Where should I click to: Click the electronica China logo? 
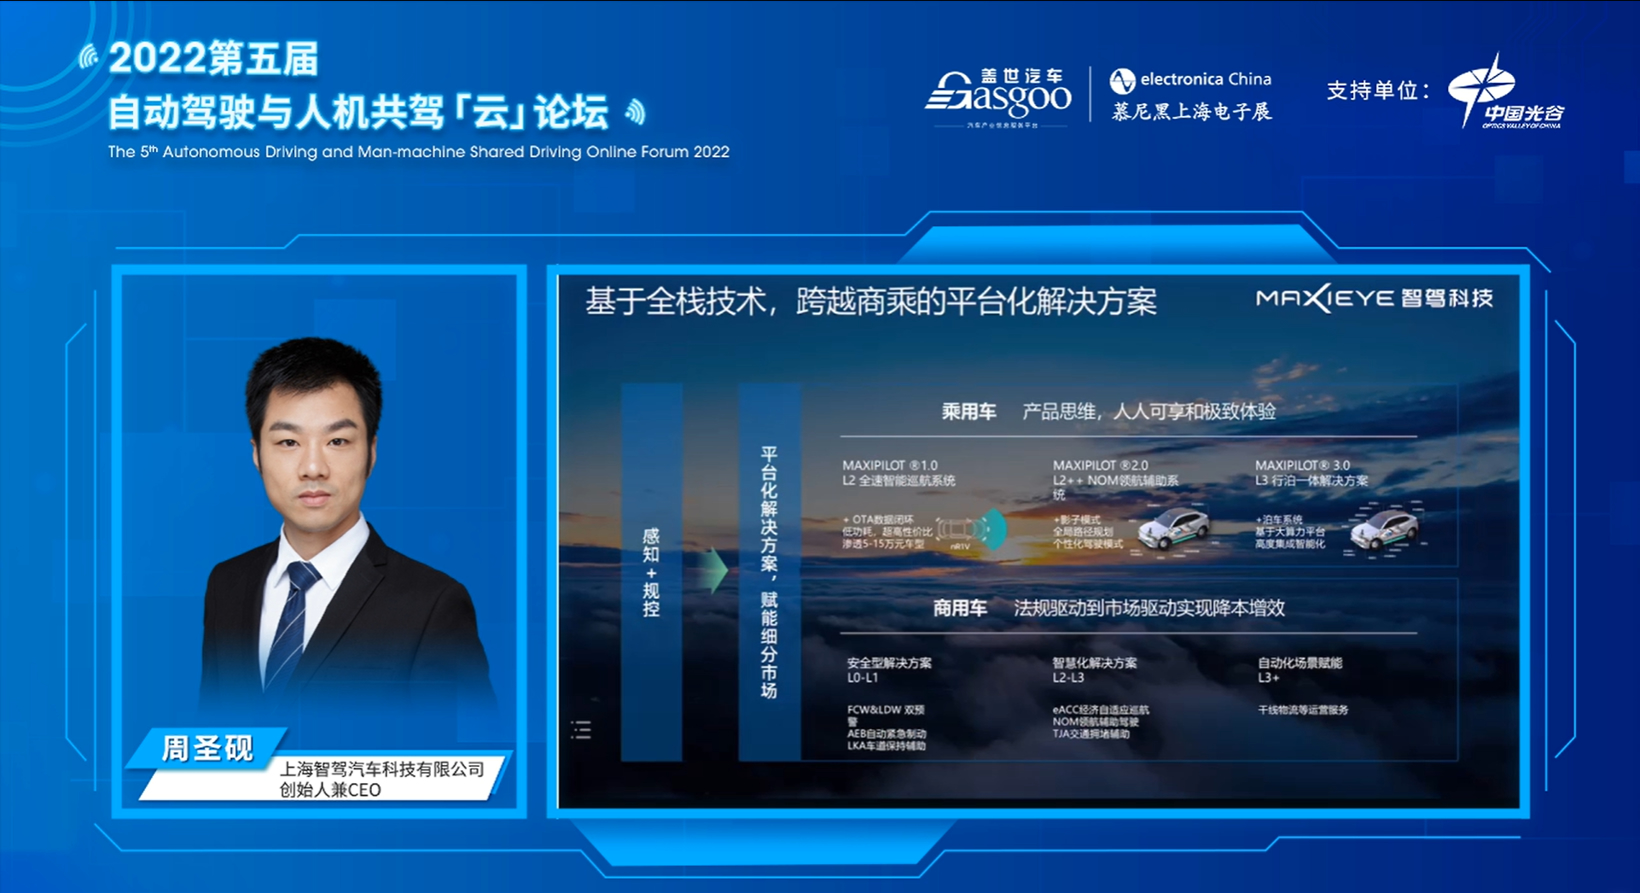click(1191, 79)
